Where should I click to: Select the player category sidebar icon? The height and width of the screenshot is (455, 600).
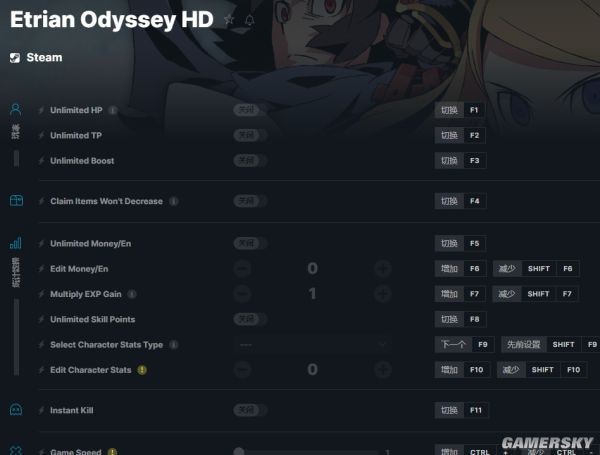coord(16,109)
